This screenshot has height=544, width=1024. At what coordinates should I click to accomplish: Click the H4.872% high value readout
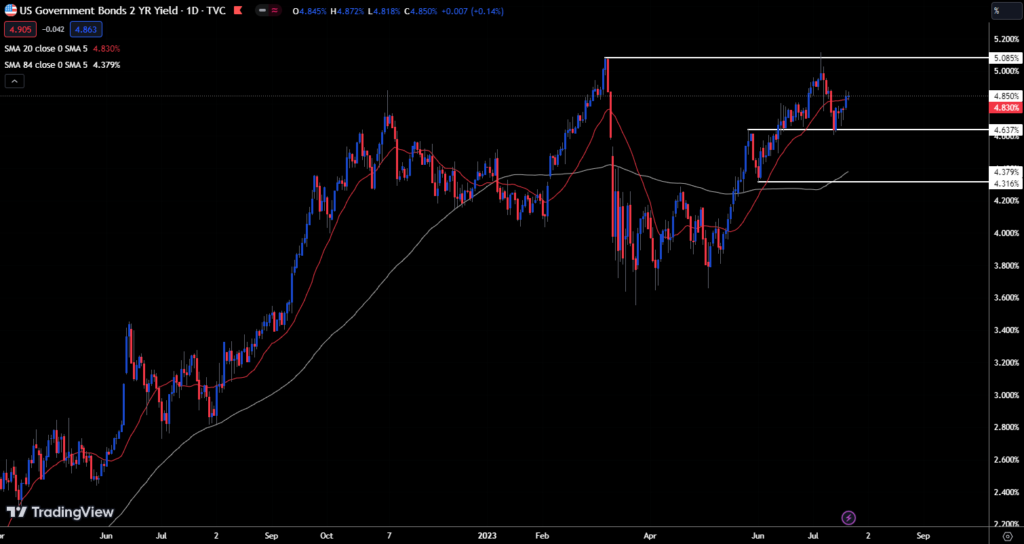[x=348, y=12]
